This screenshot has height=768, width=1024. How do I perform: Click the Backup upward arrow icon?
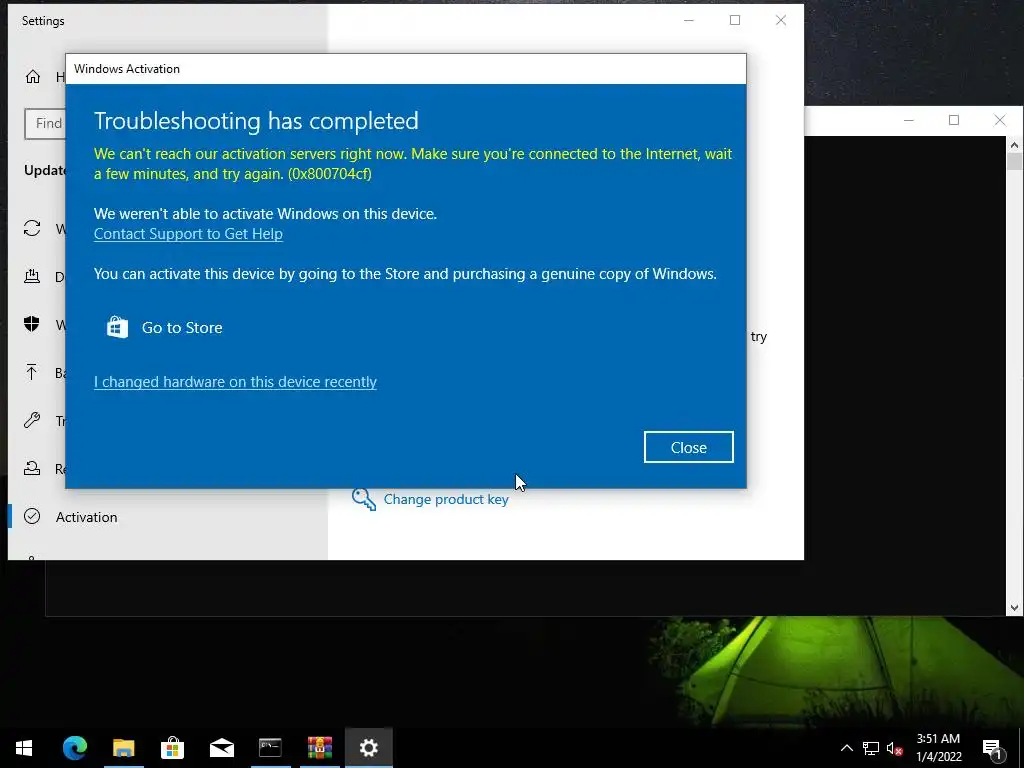click(x=32, y=372)
